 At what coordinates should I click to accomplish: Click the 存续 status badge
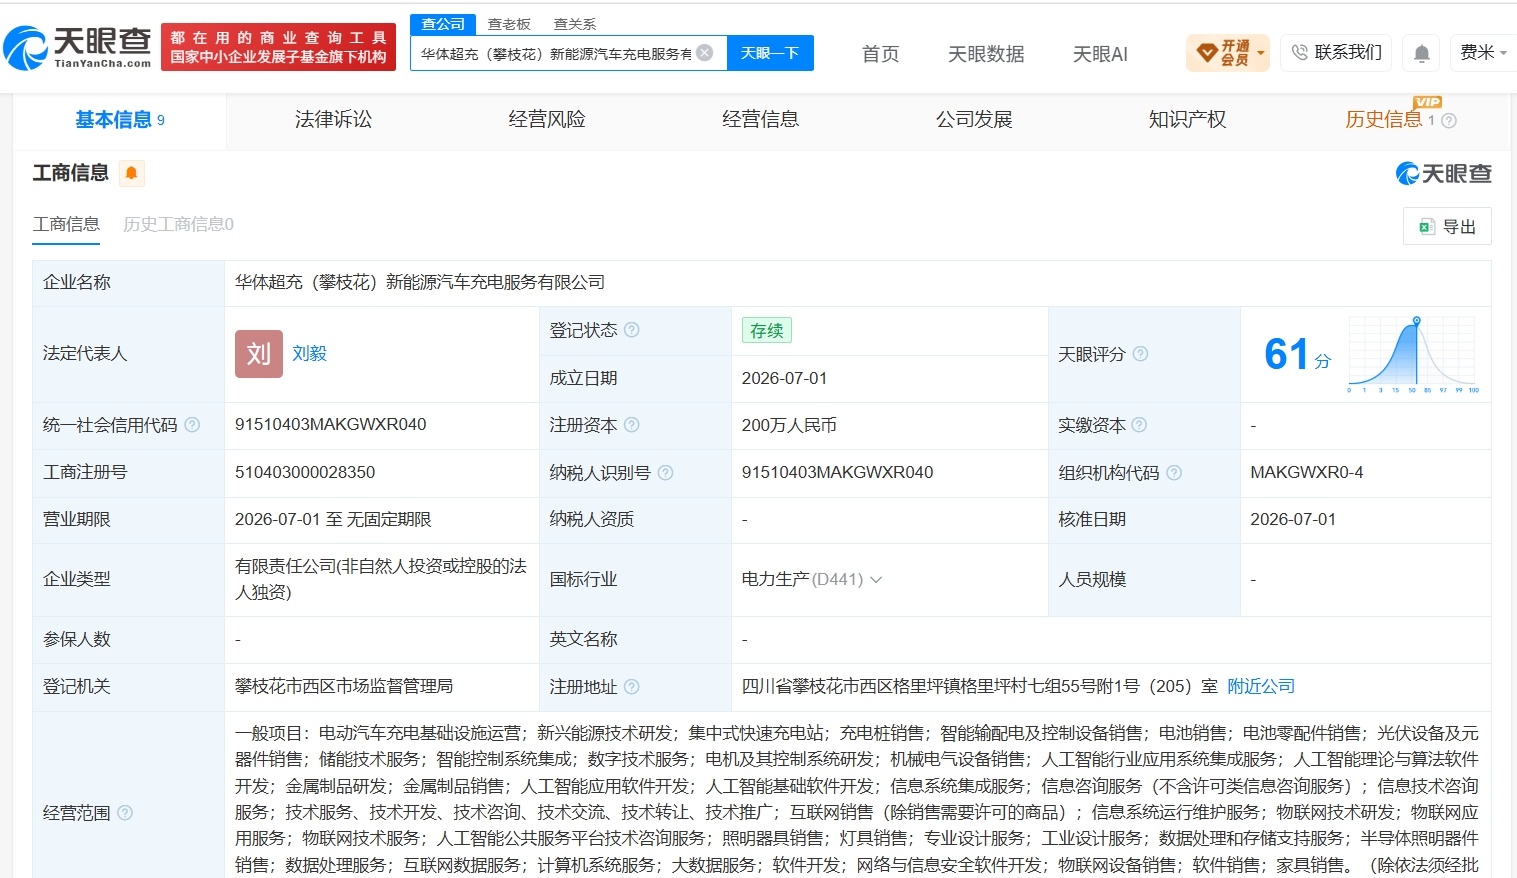coord(767,330)
